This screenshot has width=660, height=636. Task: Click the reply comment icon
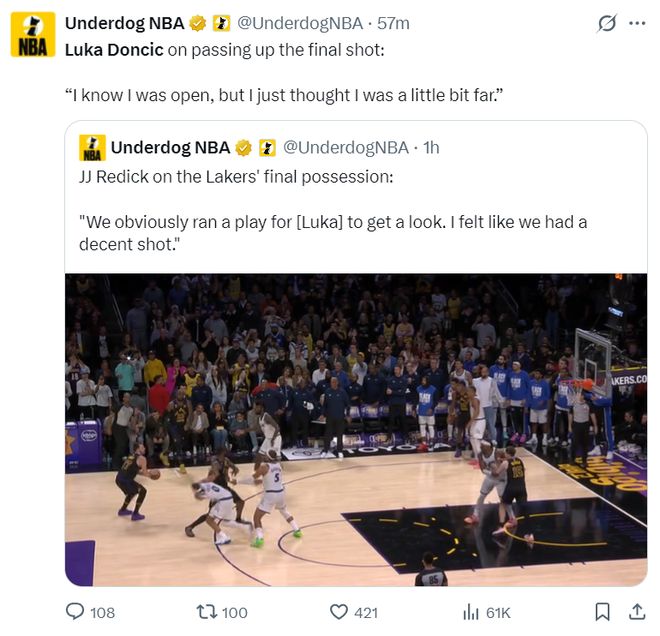click(x=76, y=612)
